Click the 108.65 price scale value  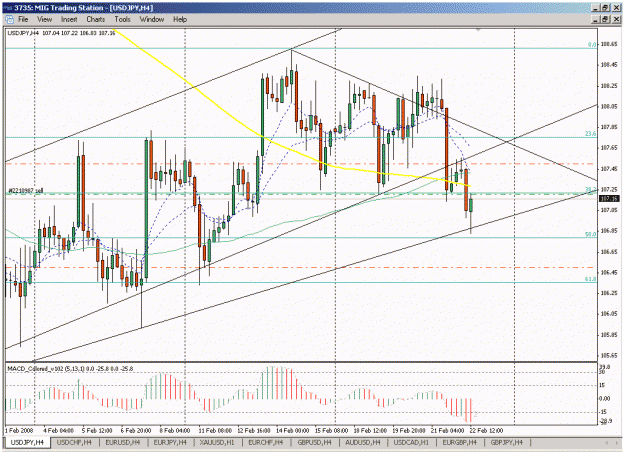(x=609, y=44)
